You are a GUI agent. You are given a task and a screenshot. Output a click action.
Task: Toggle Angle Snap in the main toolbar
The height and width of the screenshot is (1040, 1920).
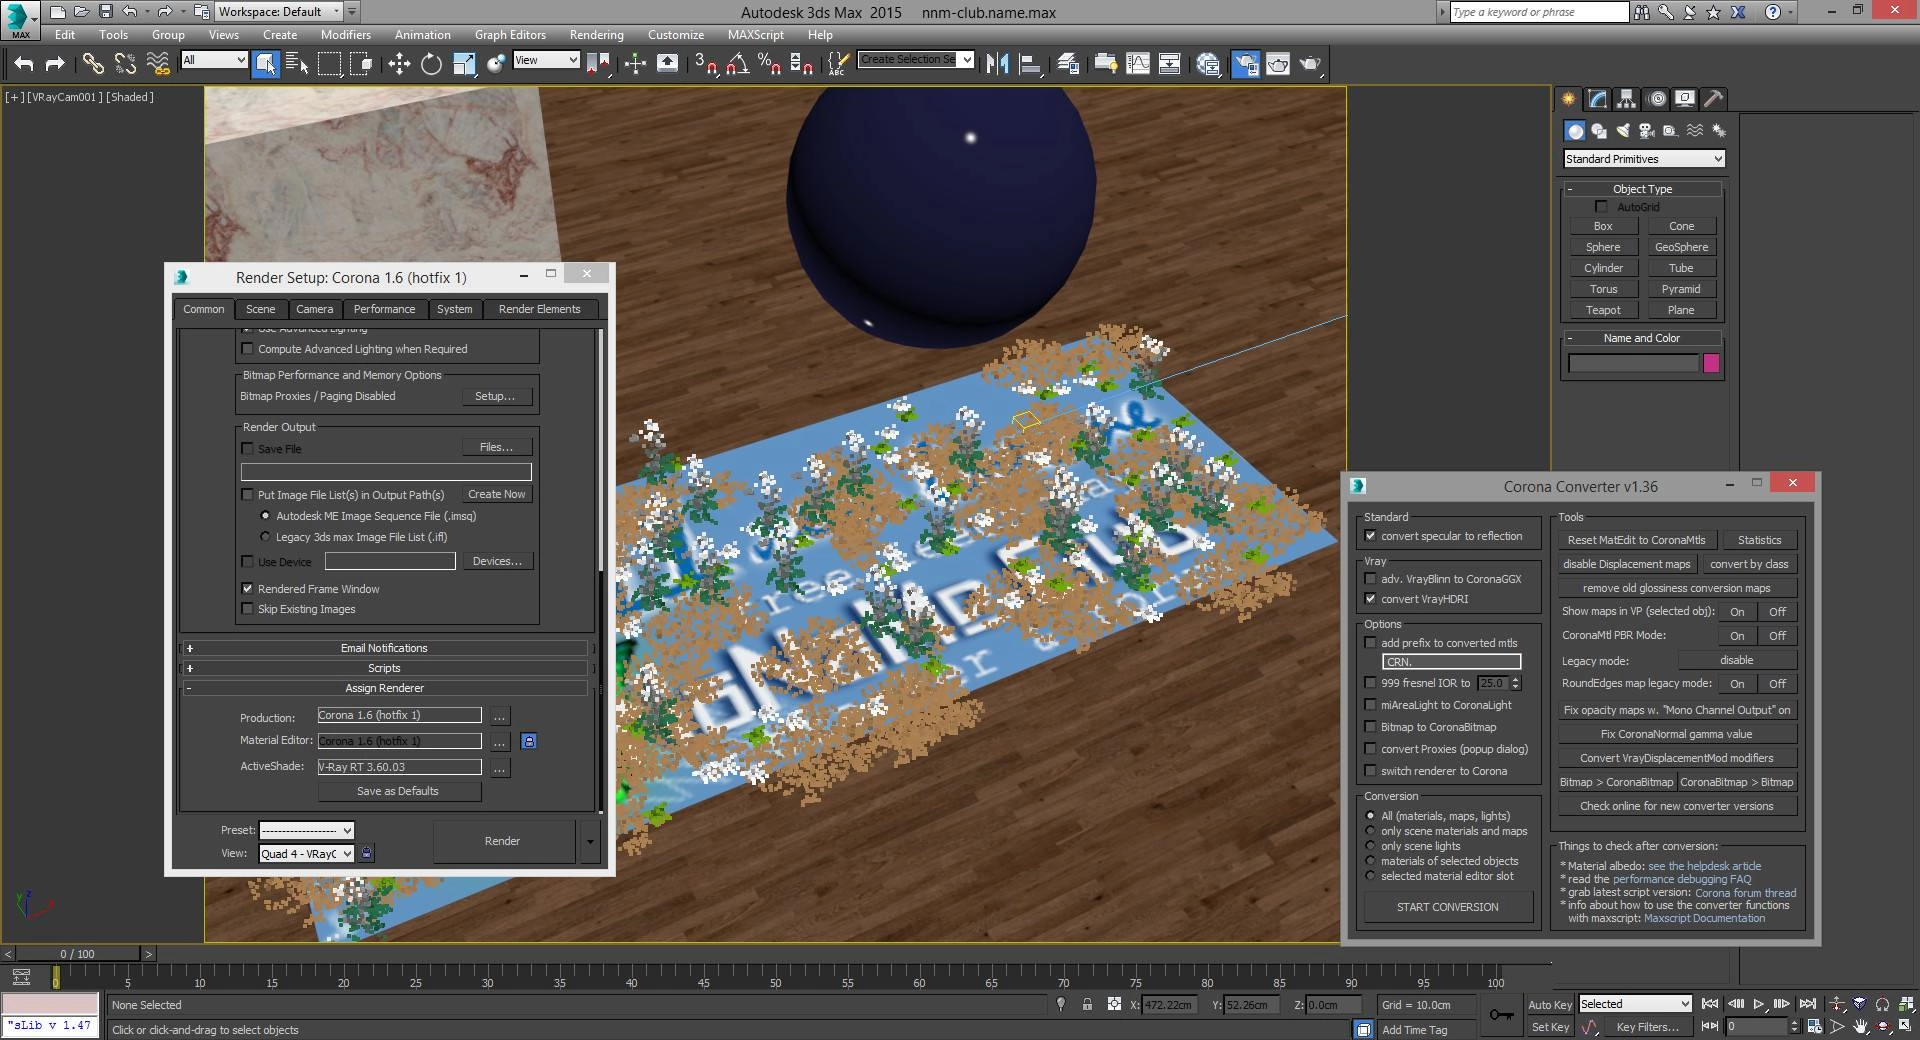tap(738, 64)
